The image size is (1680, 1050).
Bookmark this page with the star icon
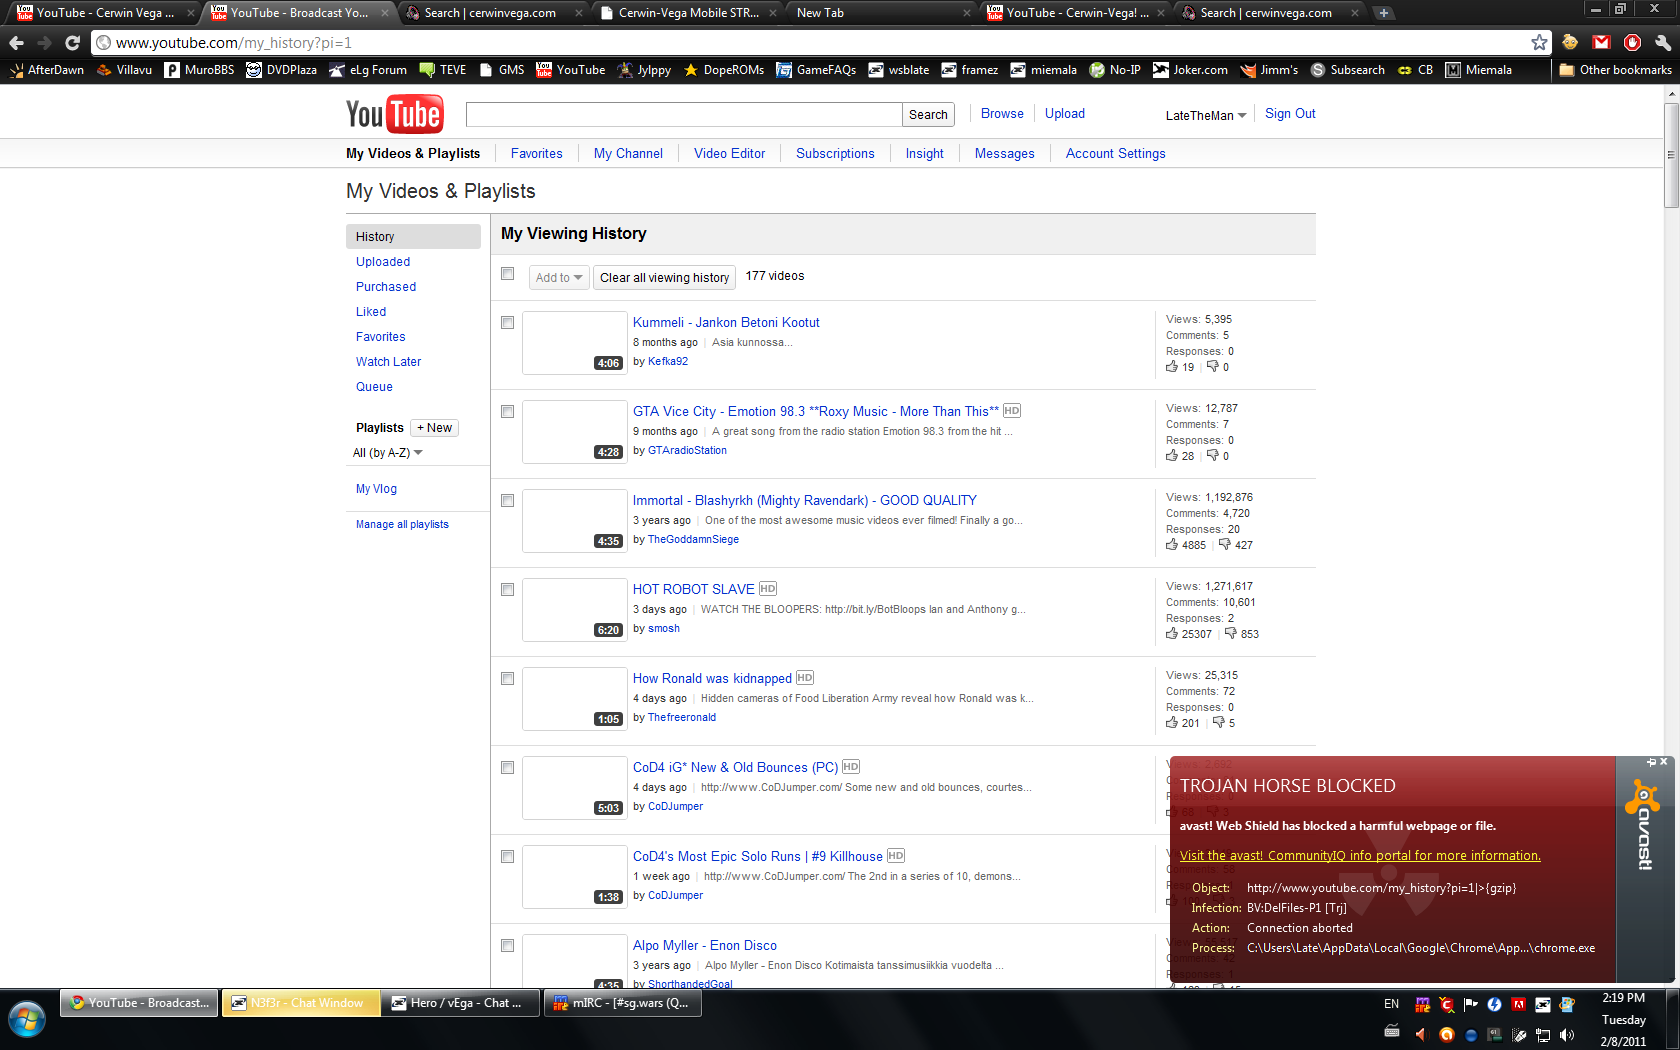1539,42
